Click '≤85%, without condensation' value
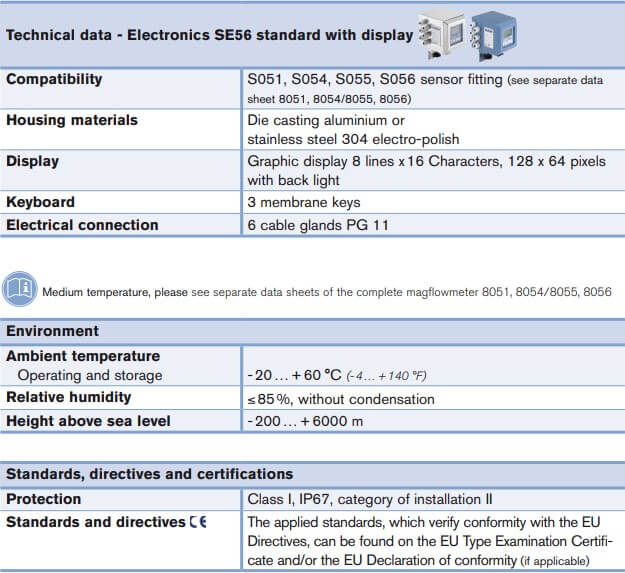625x573 pixels. coord(341,399)
